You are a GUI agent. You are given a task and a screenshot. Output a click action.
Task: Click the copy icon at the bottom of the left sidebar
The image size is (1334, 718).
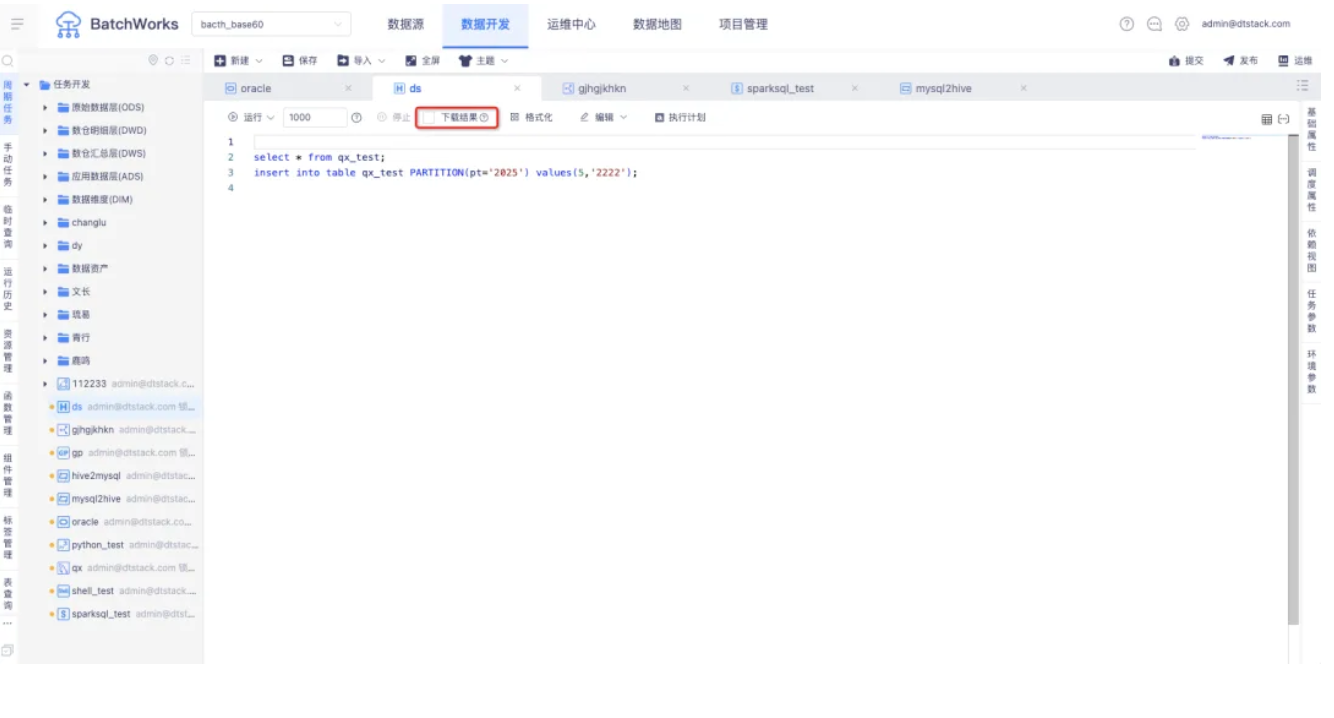[7, 650]
